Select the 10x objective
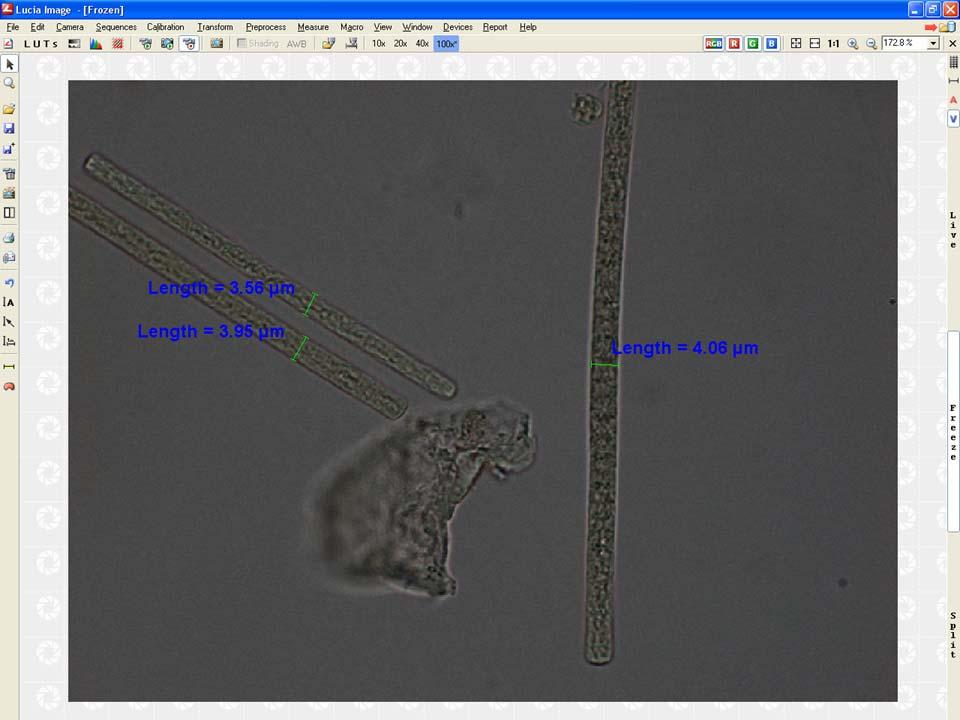Image resolution: width=960 pixels, height=720 pixels. coord(379,43)
